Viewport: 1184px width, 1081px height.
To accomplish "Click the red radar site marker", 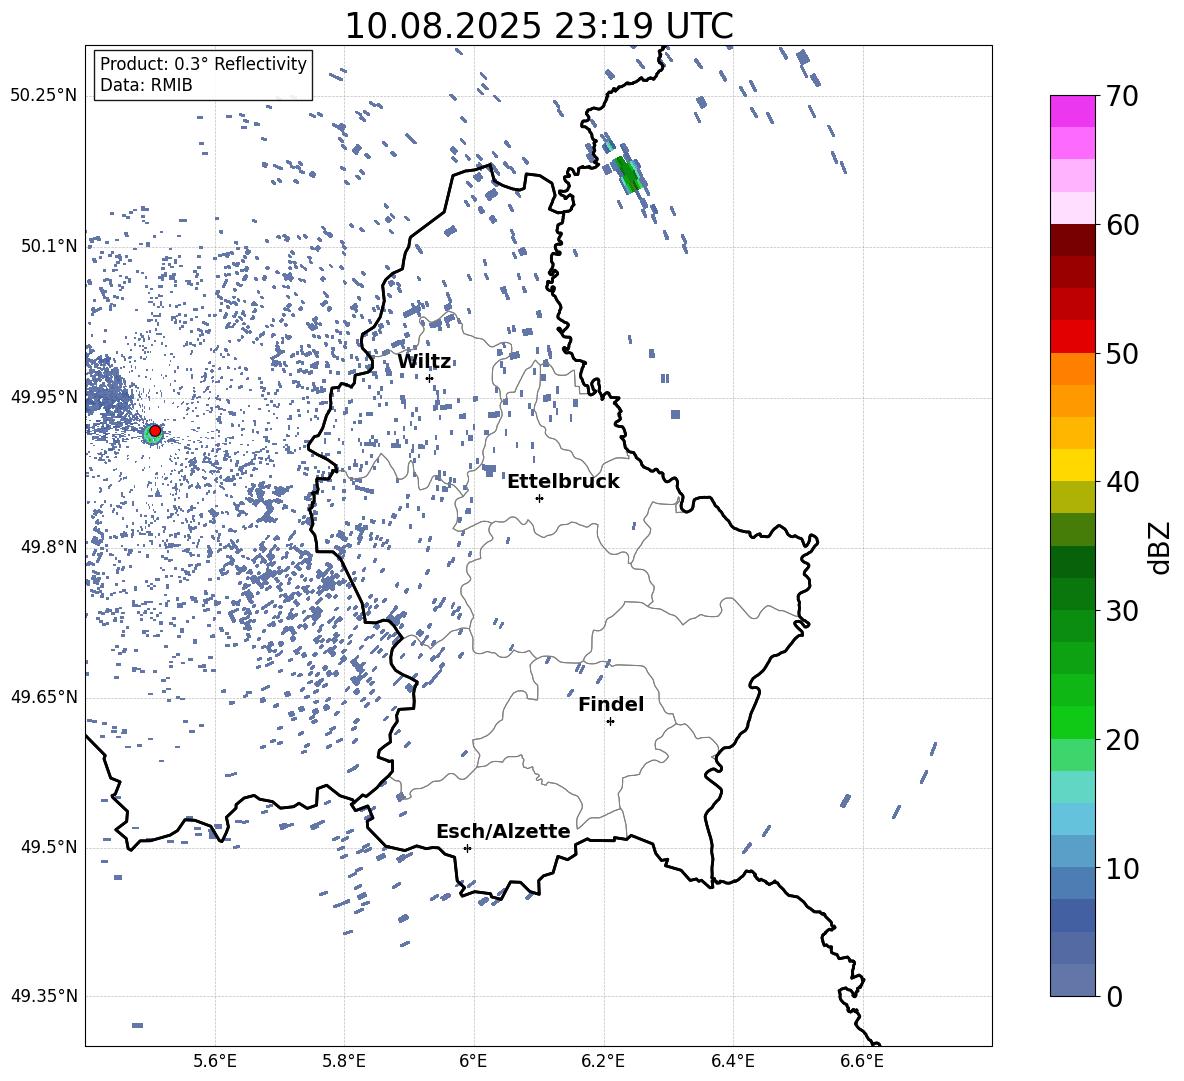I will pyautogui.click(x=155, y=431).
